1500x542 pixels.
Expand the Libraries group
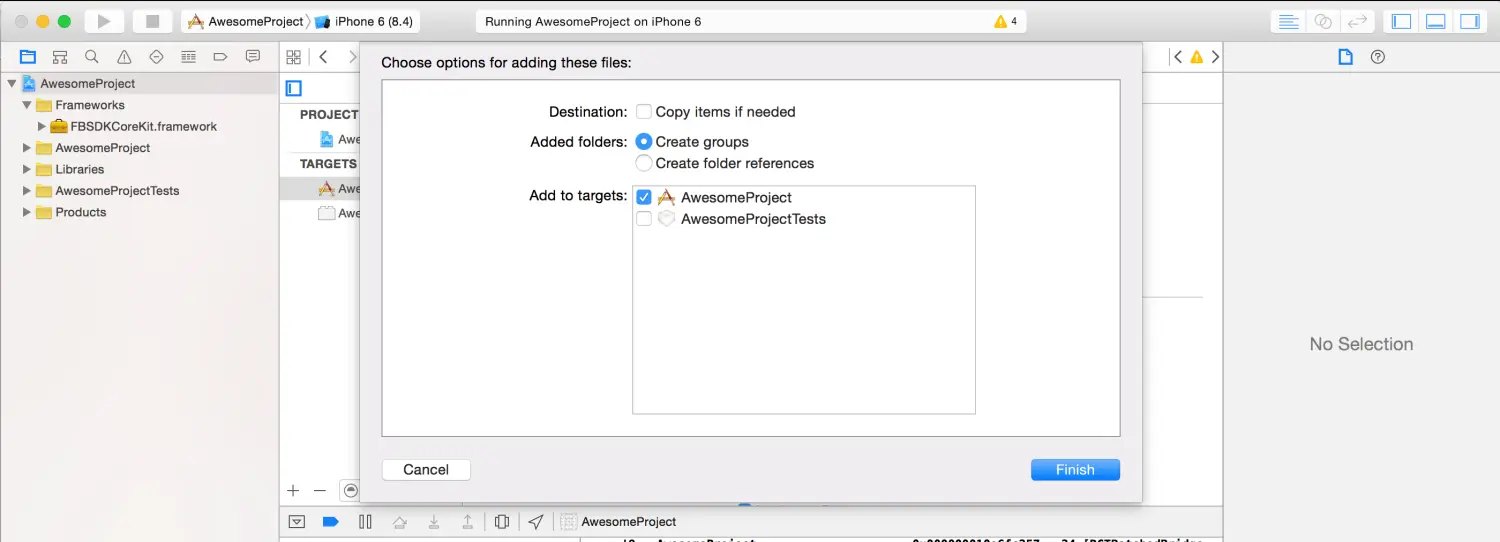(27, 170)
